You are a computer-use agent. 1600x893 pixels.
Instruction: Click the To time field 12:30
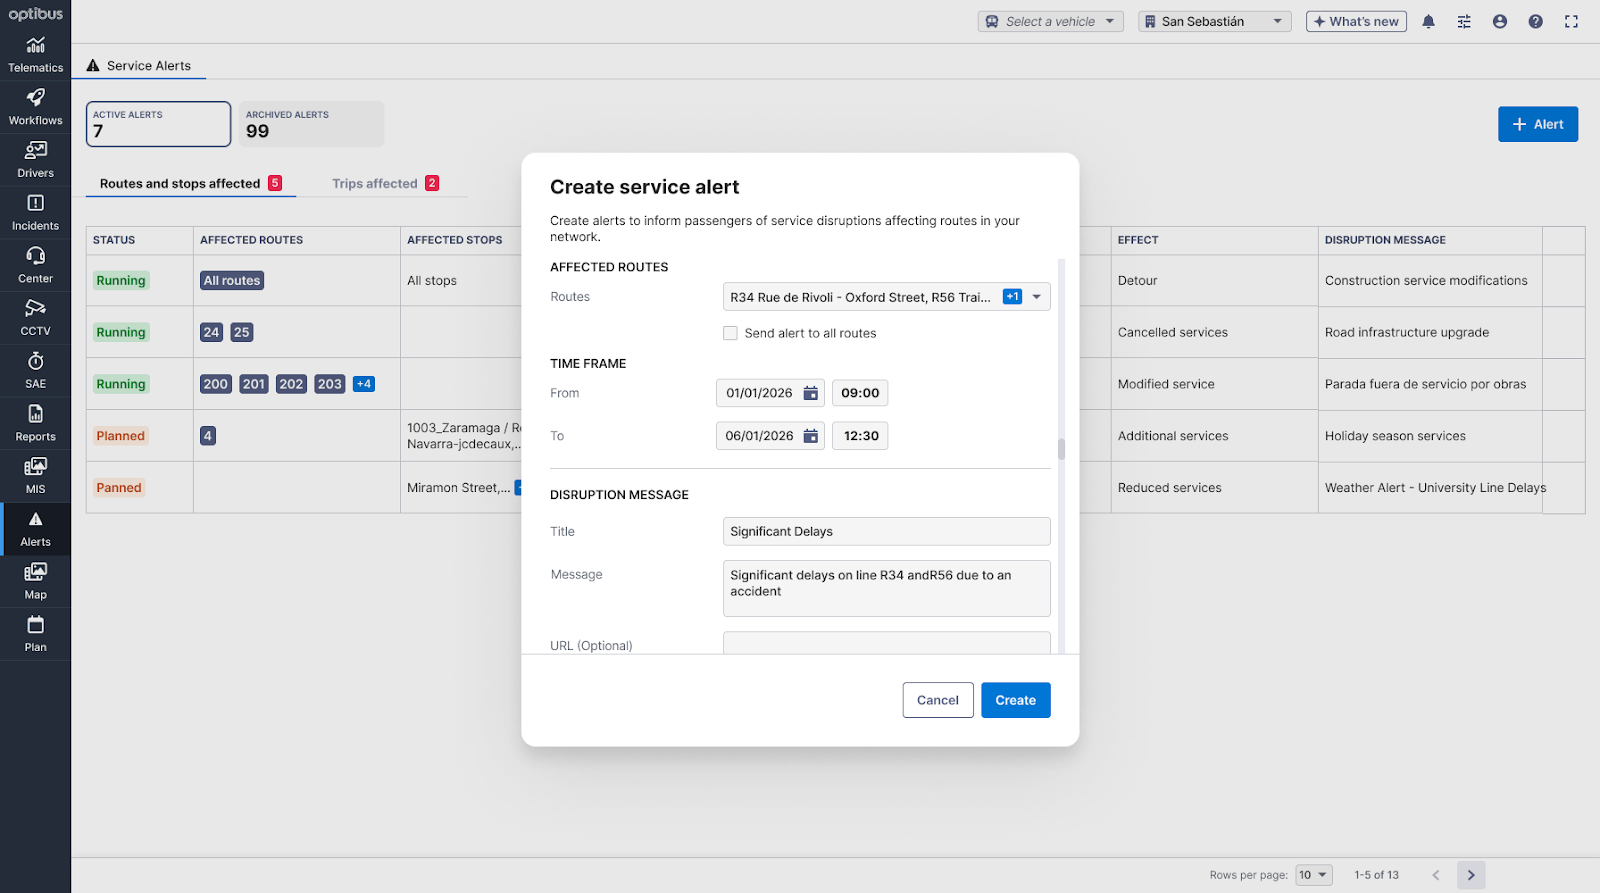[860, 436]
